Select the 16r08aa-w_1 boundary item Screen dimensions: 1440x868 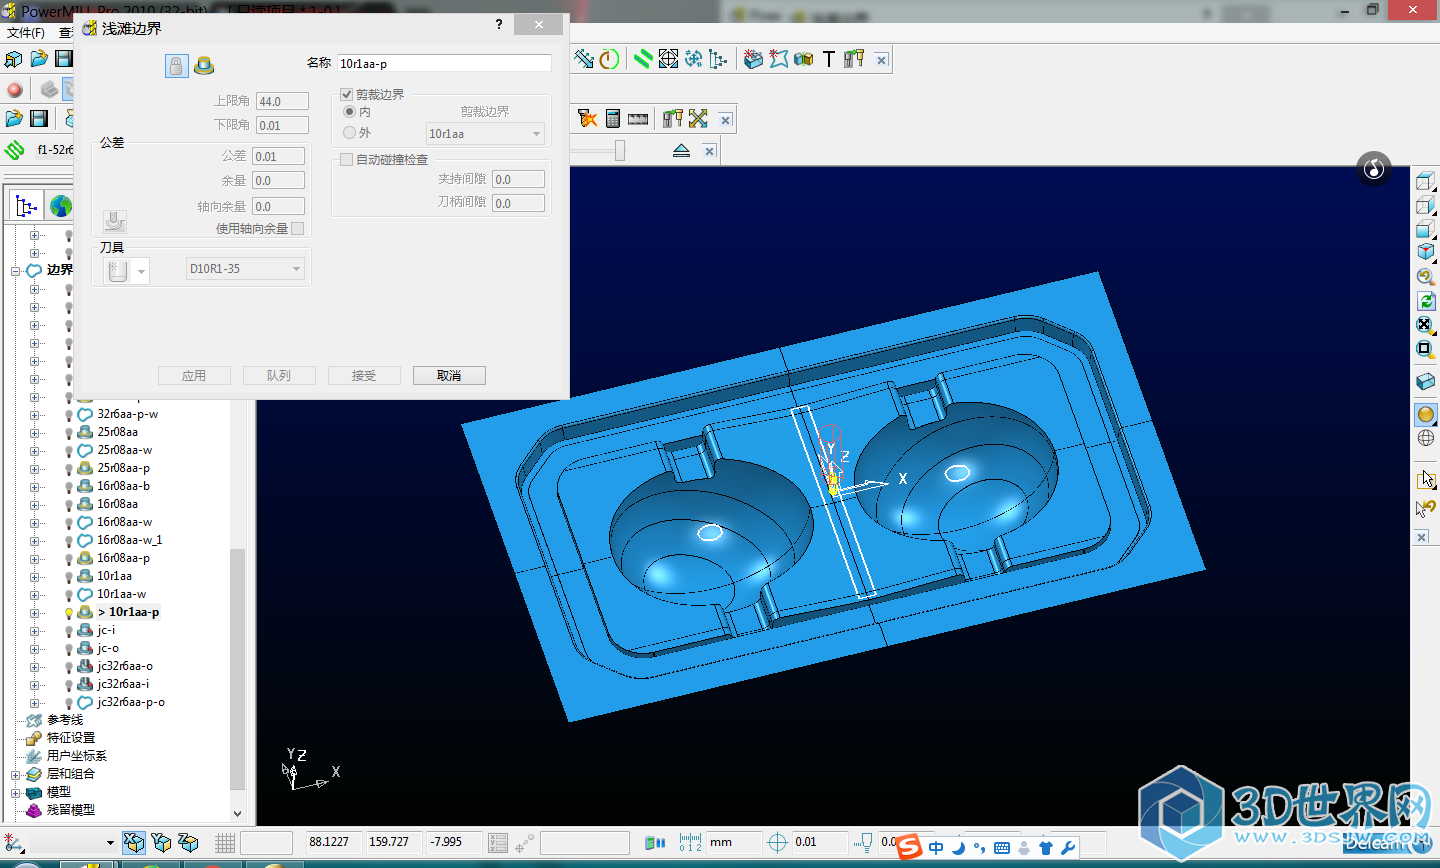[x=129, y=540]
